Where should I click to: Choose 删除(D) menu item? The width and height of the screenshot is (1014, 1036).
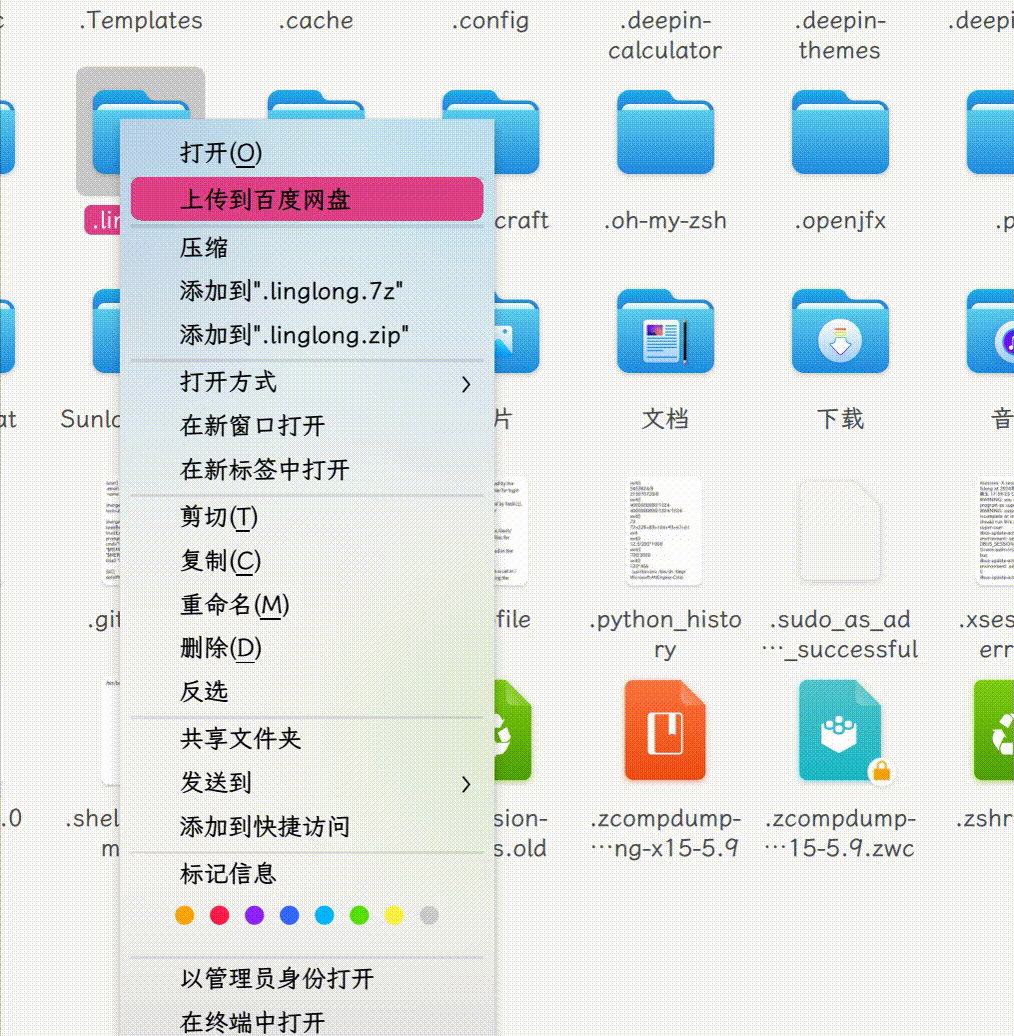[307, 648]
